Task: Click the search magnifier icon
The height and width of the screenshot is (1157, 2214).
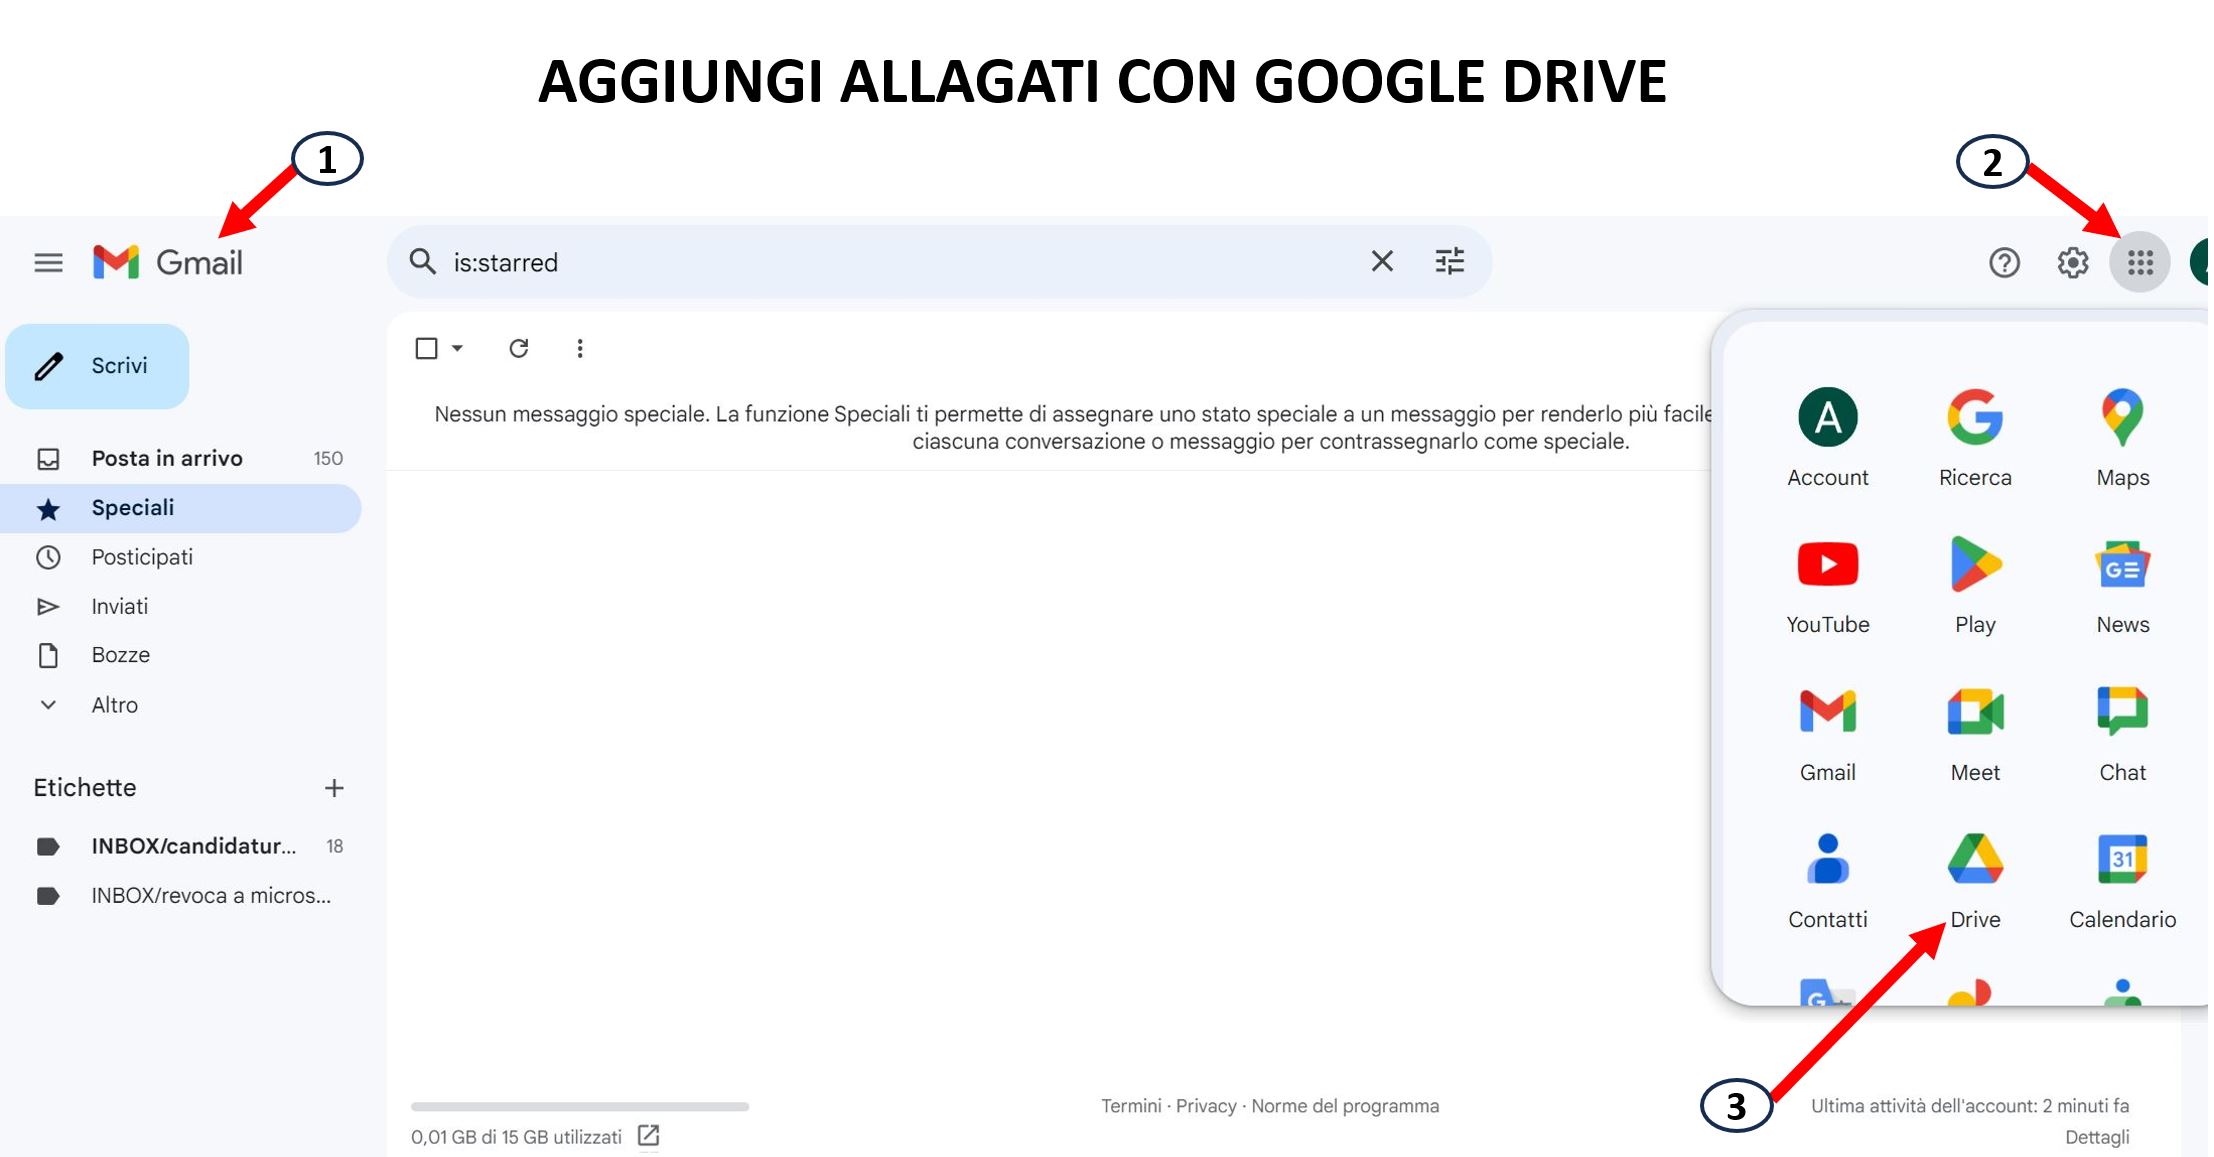Action: 423,262
